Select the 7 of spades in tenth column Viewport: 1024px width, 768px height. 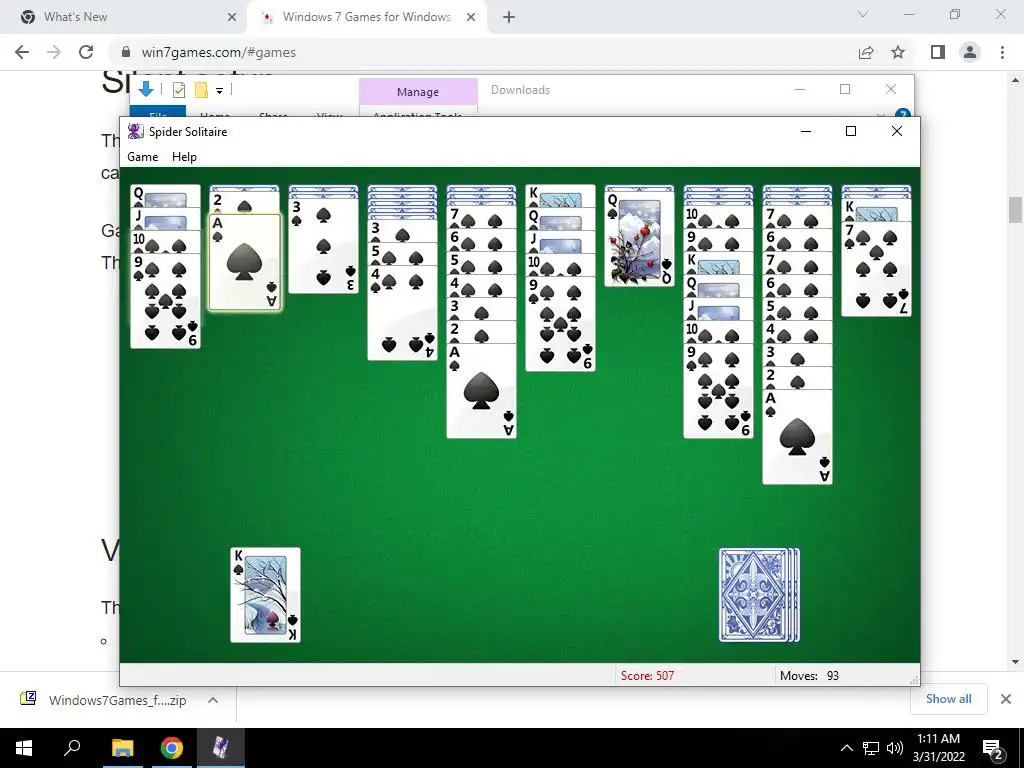876,269
